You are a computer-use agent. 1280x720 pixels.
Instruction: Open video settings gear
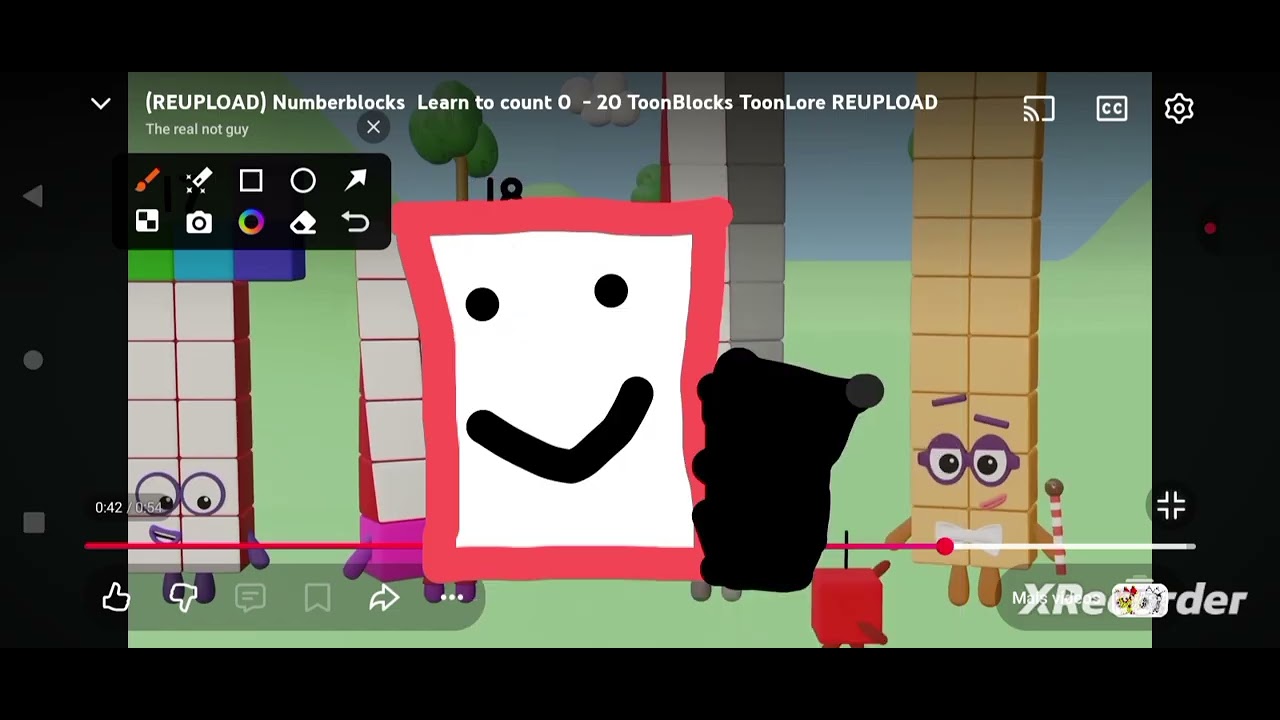(1179, 108)
